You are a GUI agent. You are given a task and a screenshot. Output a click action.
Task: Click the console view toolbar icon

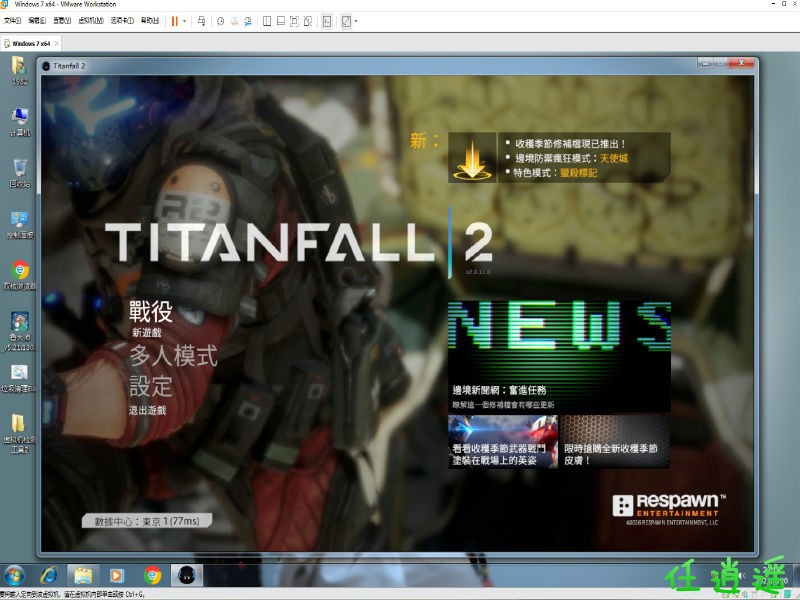click(x=327, y=21)
